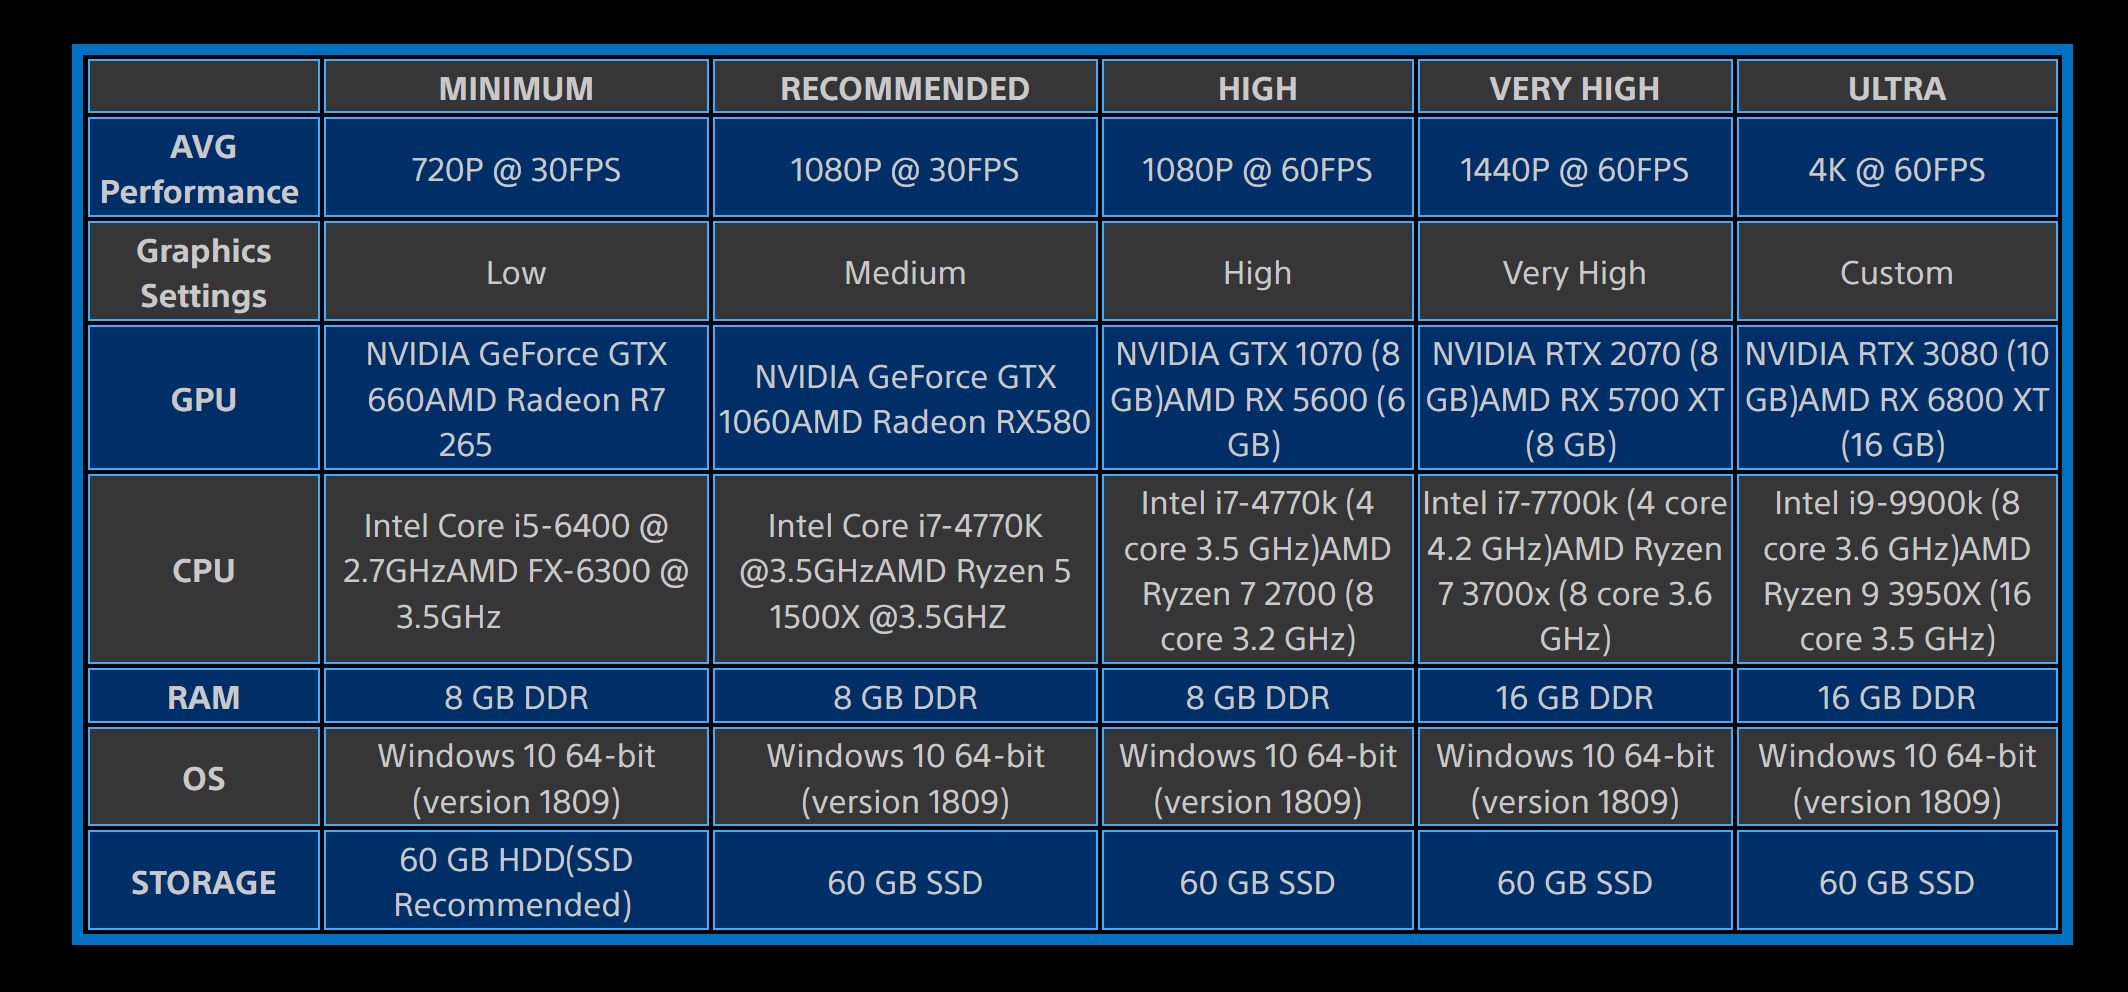Screen dimensions: 2128x992
Task: Click the NVIDIA RTX 3080 GPU cell
Action: (1896, 399)
